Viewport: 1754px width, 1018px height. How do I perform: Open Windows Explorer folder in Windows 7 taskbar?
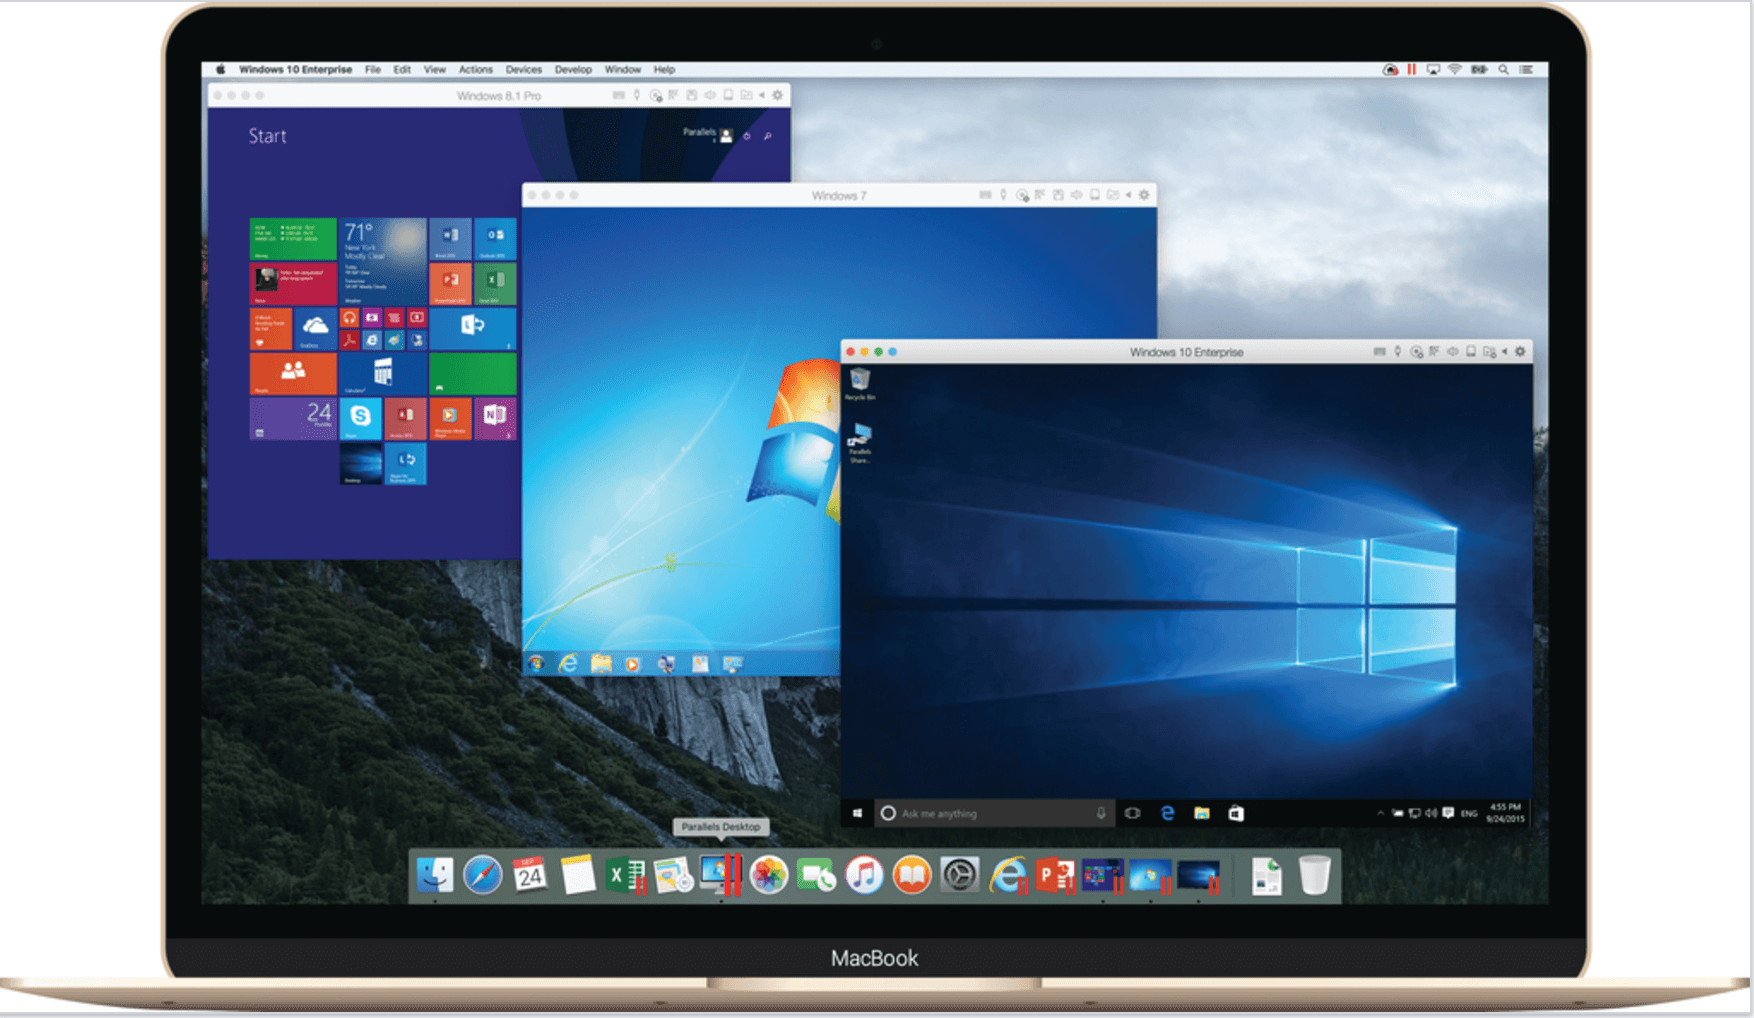(x=601, y=664)
